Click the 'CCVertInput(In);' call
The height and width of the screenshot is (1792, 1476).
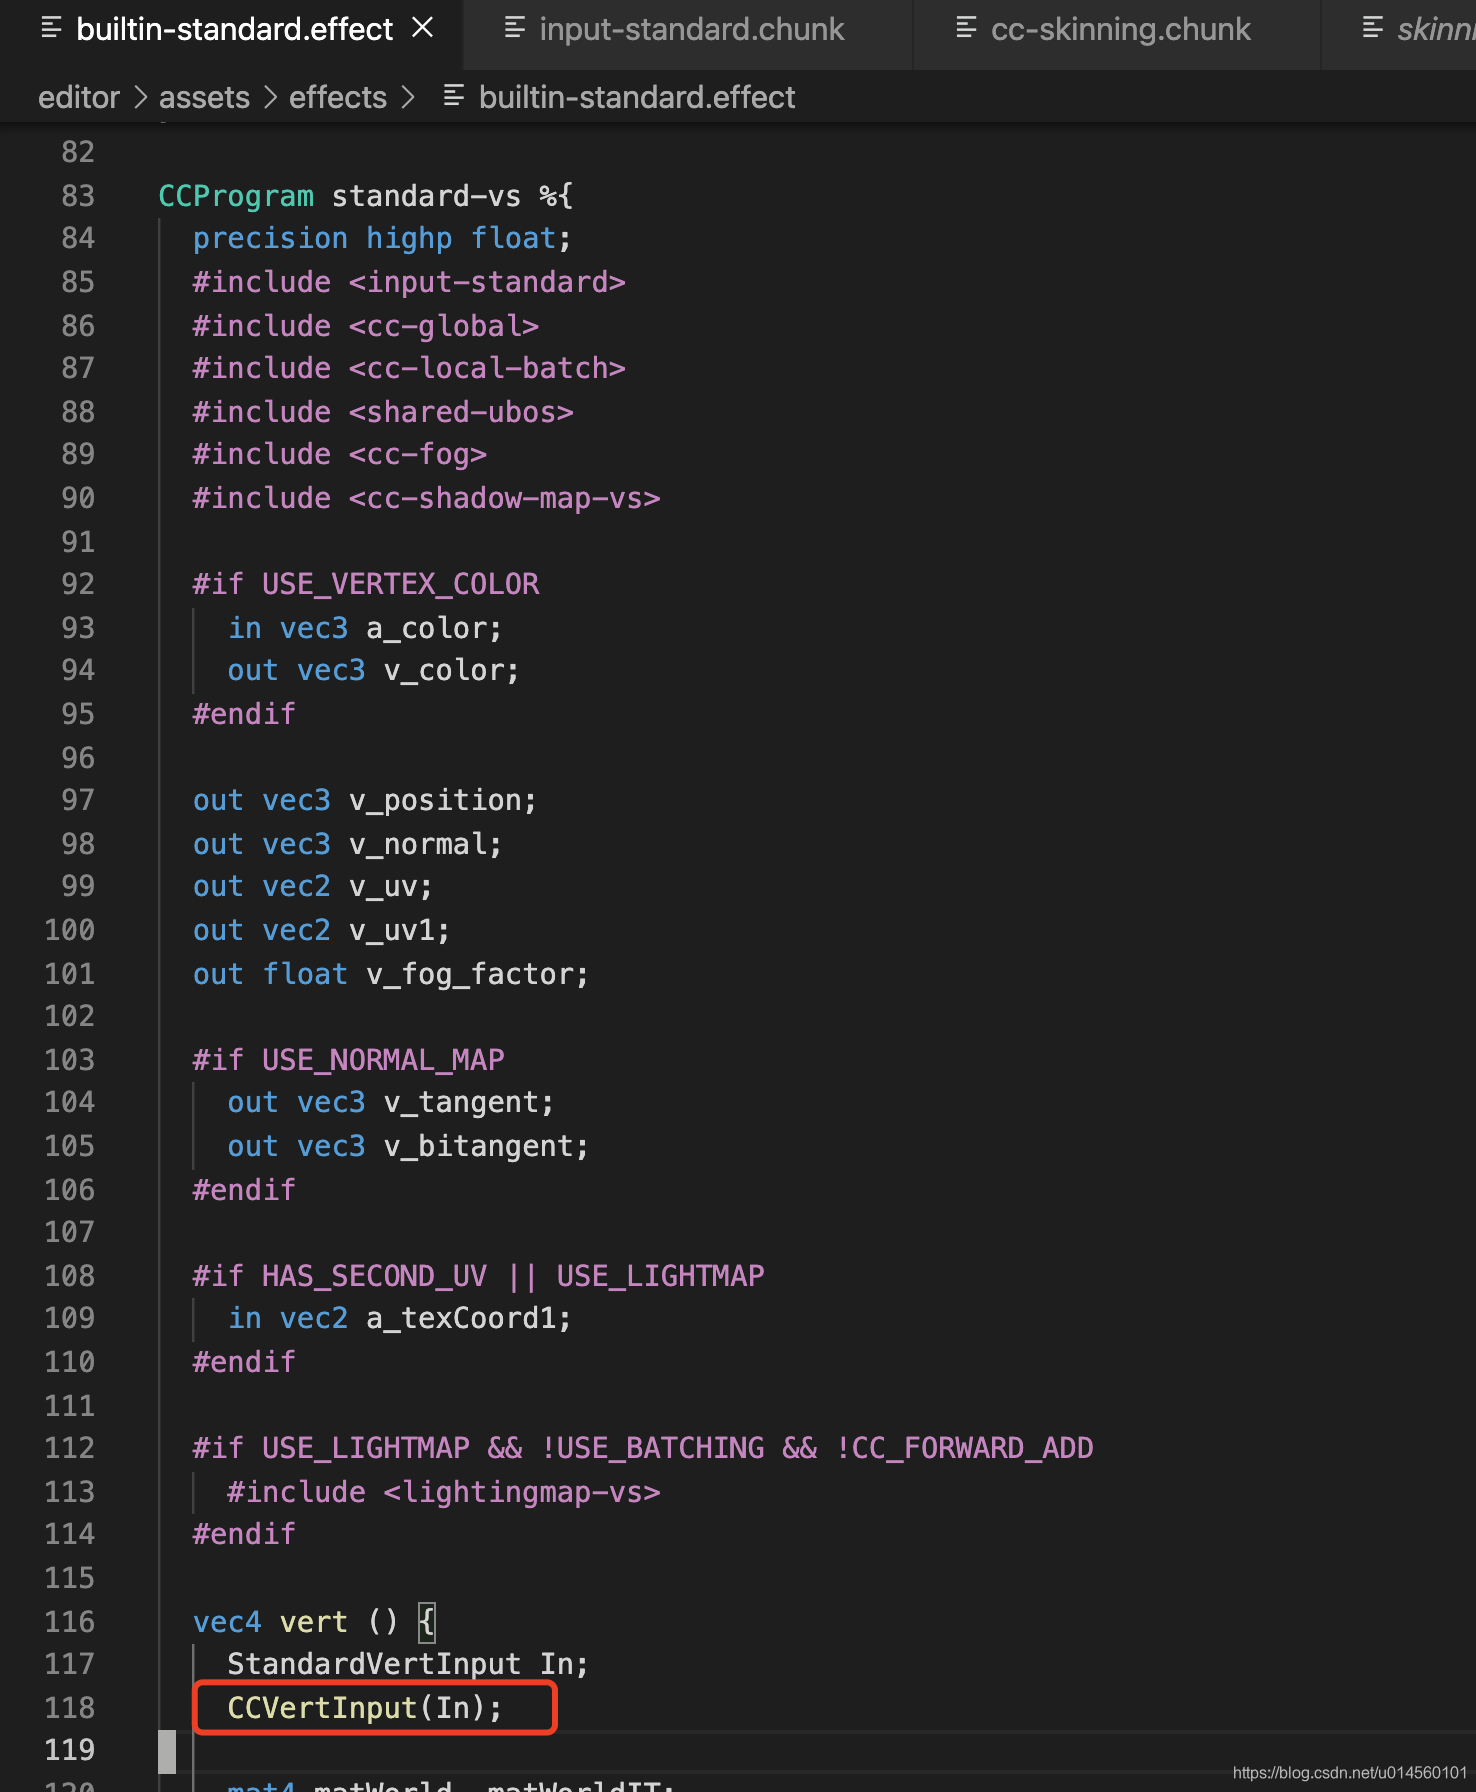pos(365,1708)
